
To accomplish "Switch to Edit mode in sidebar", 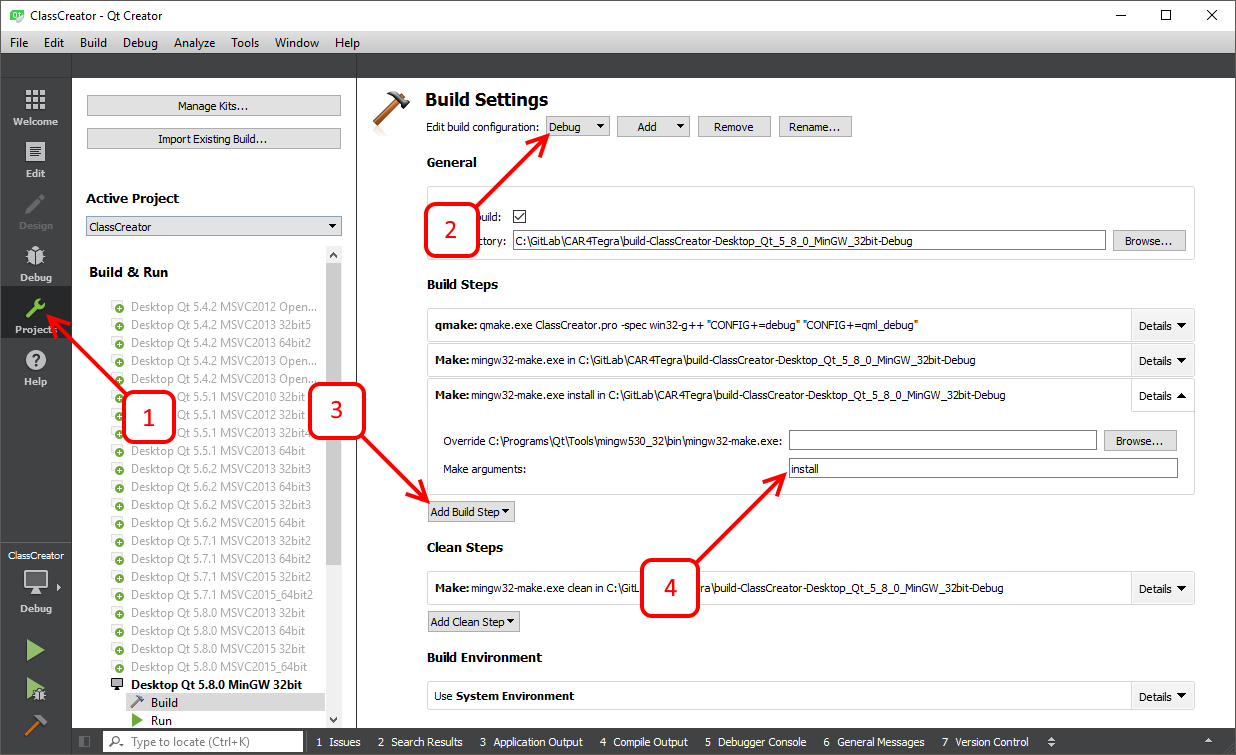I will [35, 159].
